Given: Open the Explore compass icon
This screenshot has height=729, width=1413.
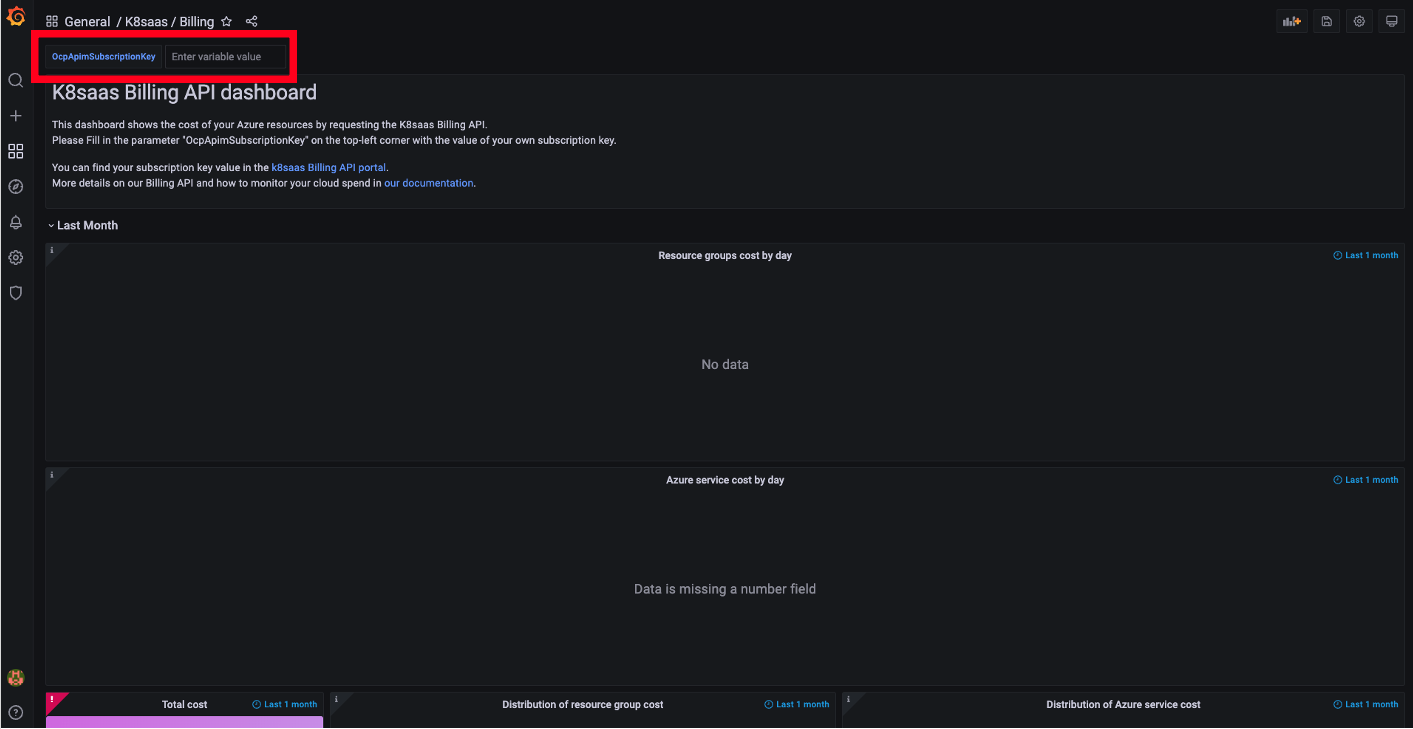Looking at the screenshot, I should pyautogui.click(x=16, y=187).
